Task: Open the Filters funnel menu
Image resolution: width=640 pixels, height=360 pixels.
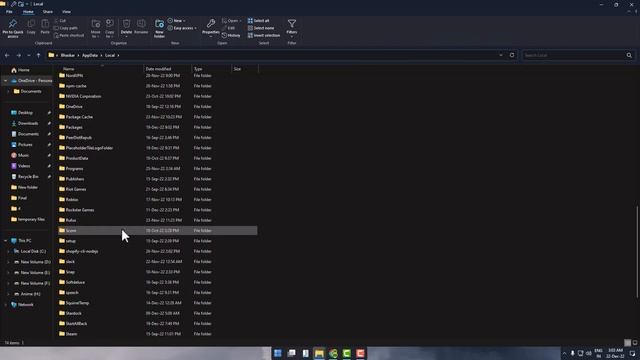Action: pos(292,28)
